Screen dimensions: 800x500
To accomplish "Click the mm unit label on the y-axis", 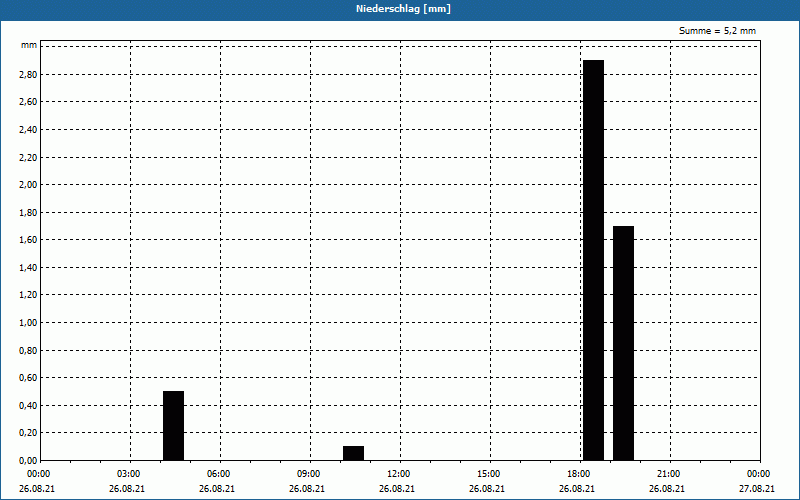I will [x=29, y=45].
